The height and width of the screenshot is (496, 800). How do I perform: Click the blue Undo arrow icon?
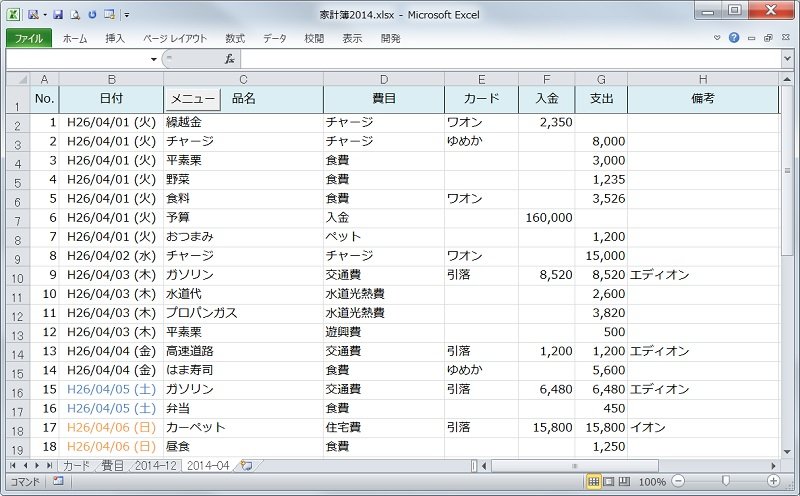point(92,15)
